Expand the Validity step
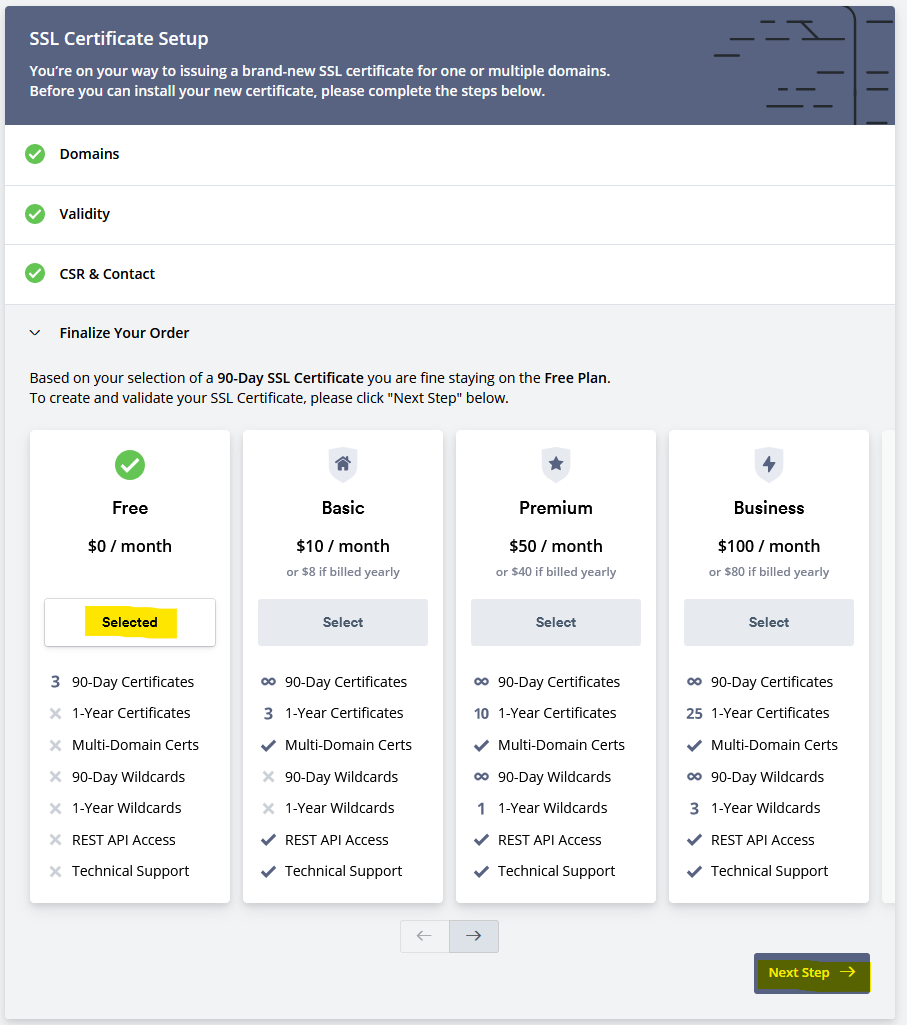Image resolution: width=907 pixels, height=1025 pixels. pos(85,214)
